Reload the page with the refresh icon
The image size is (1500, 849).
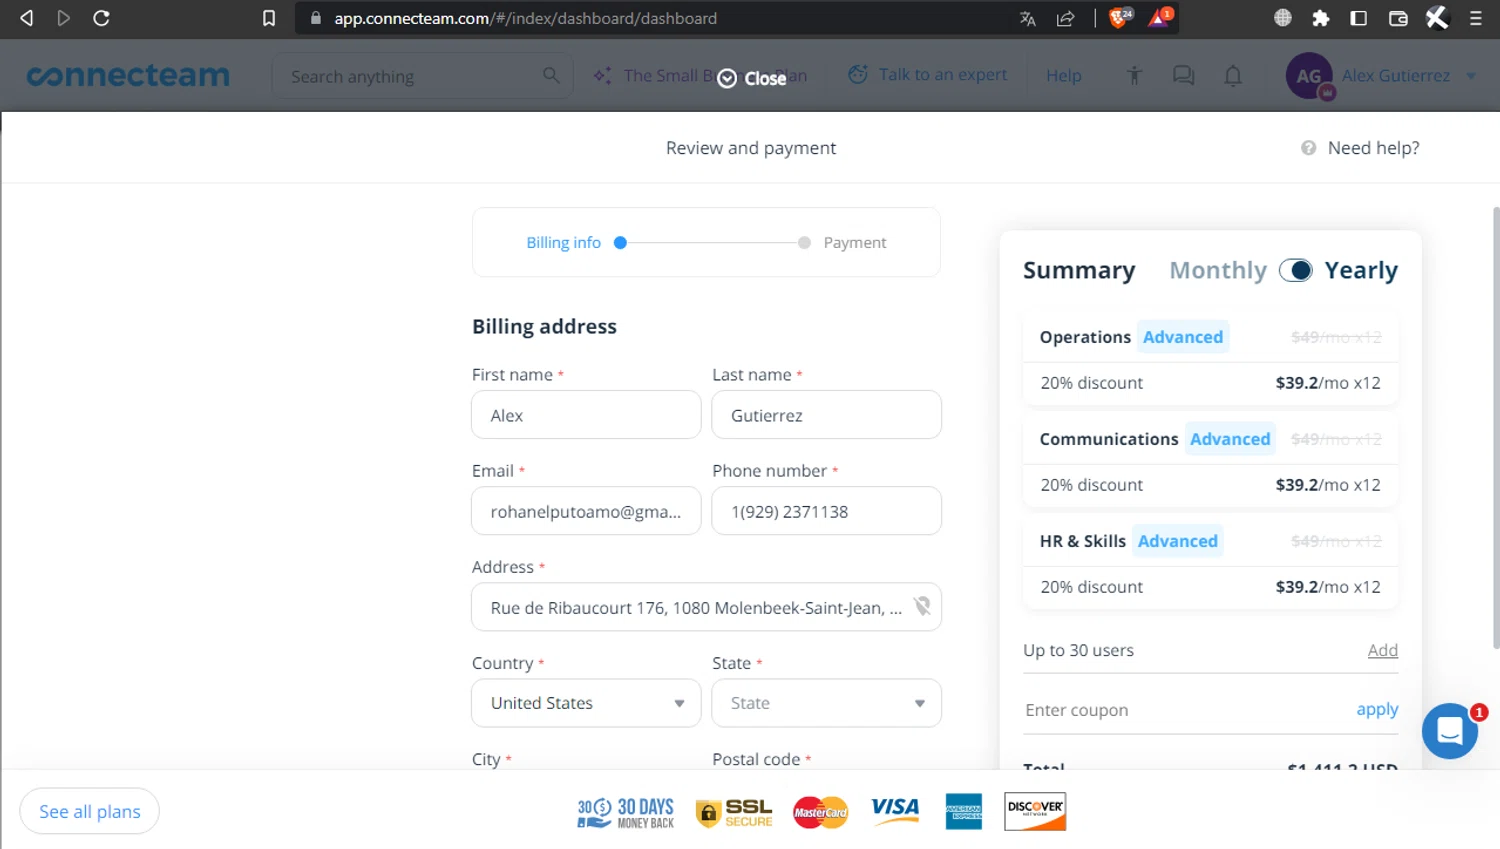click(101, 18)
